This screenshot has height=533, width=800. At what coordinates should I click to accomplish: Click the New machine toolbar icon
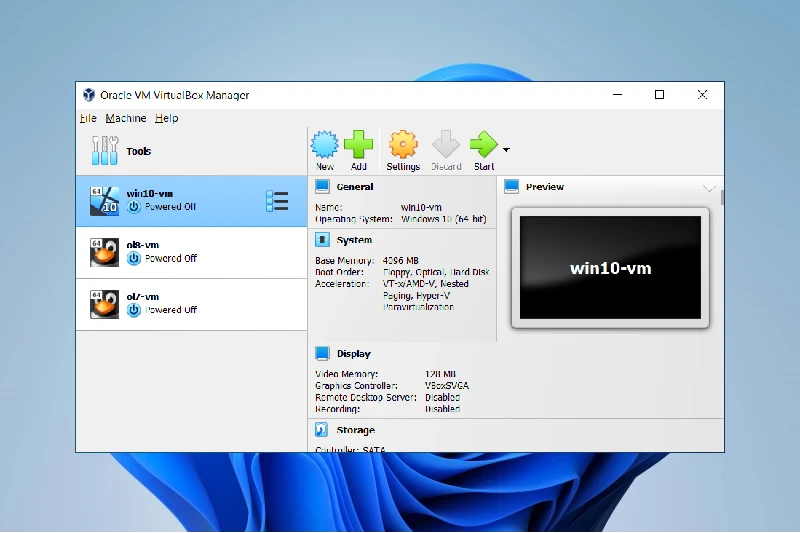tap(324, 144)
